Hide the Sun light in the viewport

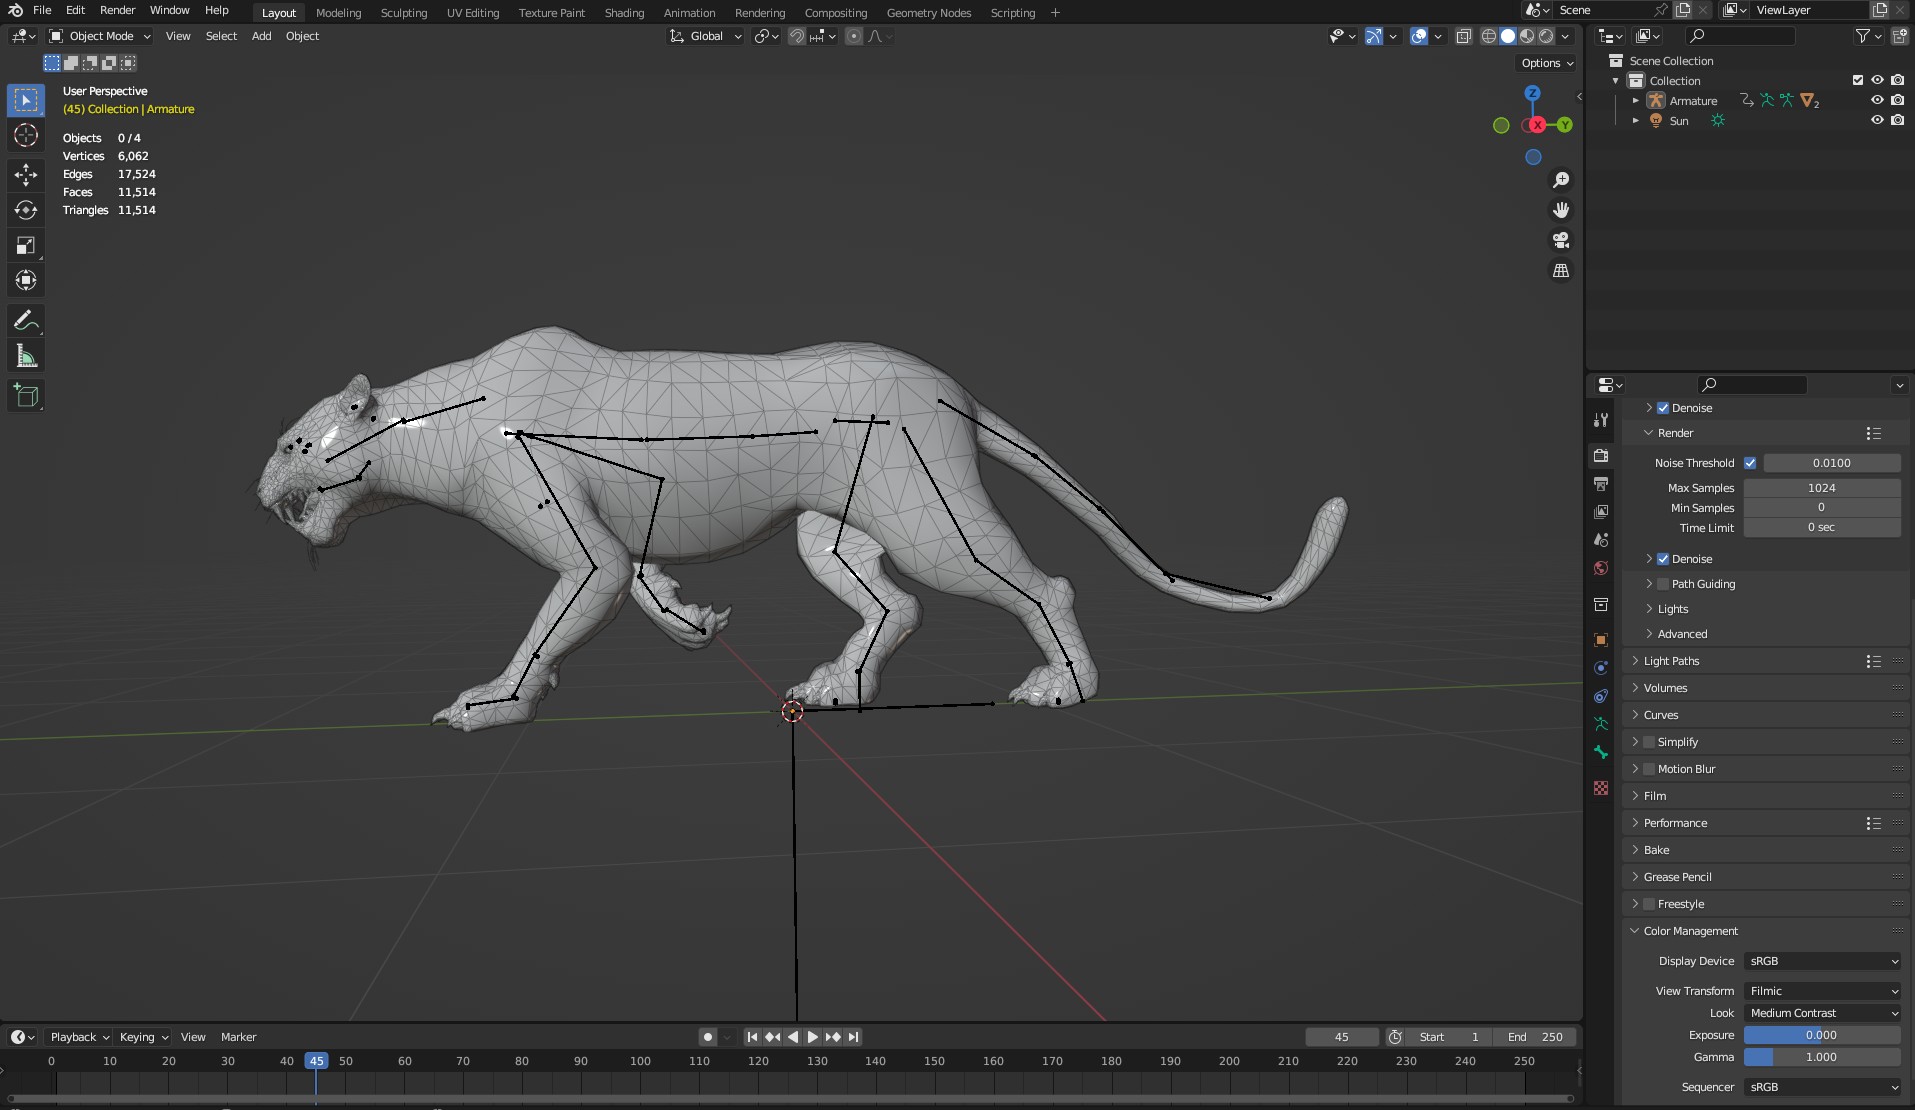[x=1878, y=120]
